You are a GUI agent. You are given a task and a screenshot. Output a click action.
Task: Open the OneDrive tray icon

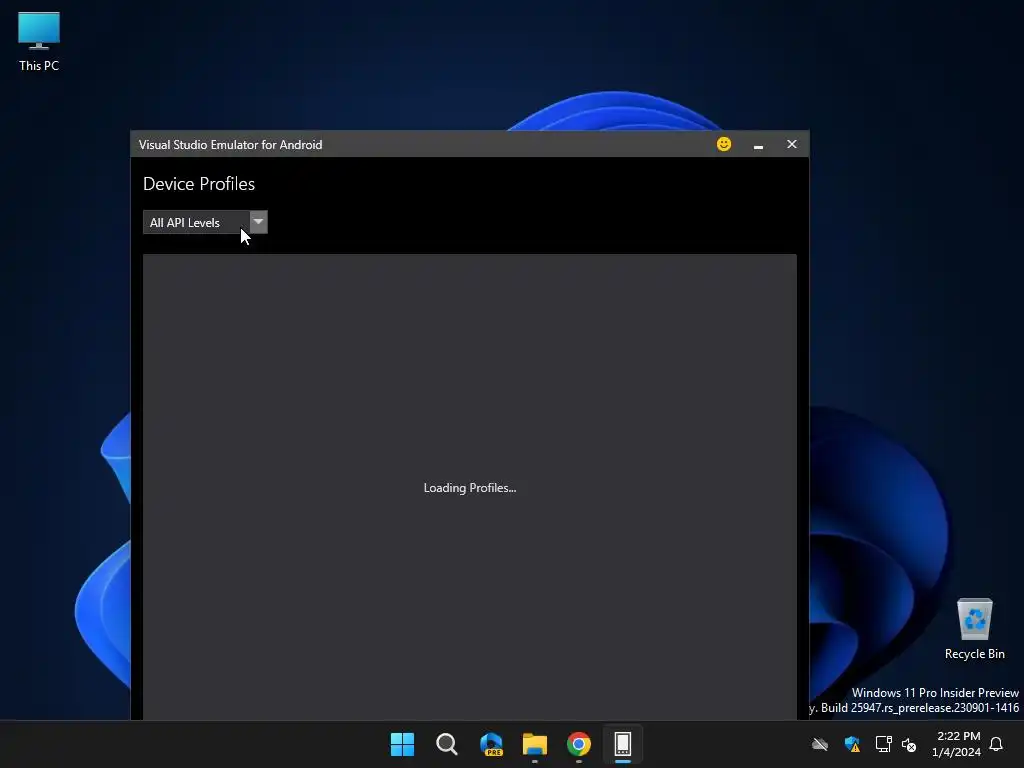click(820, 744)
